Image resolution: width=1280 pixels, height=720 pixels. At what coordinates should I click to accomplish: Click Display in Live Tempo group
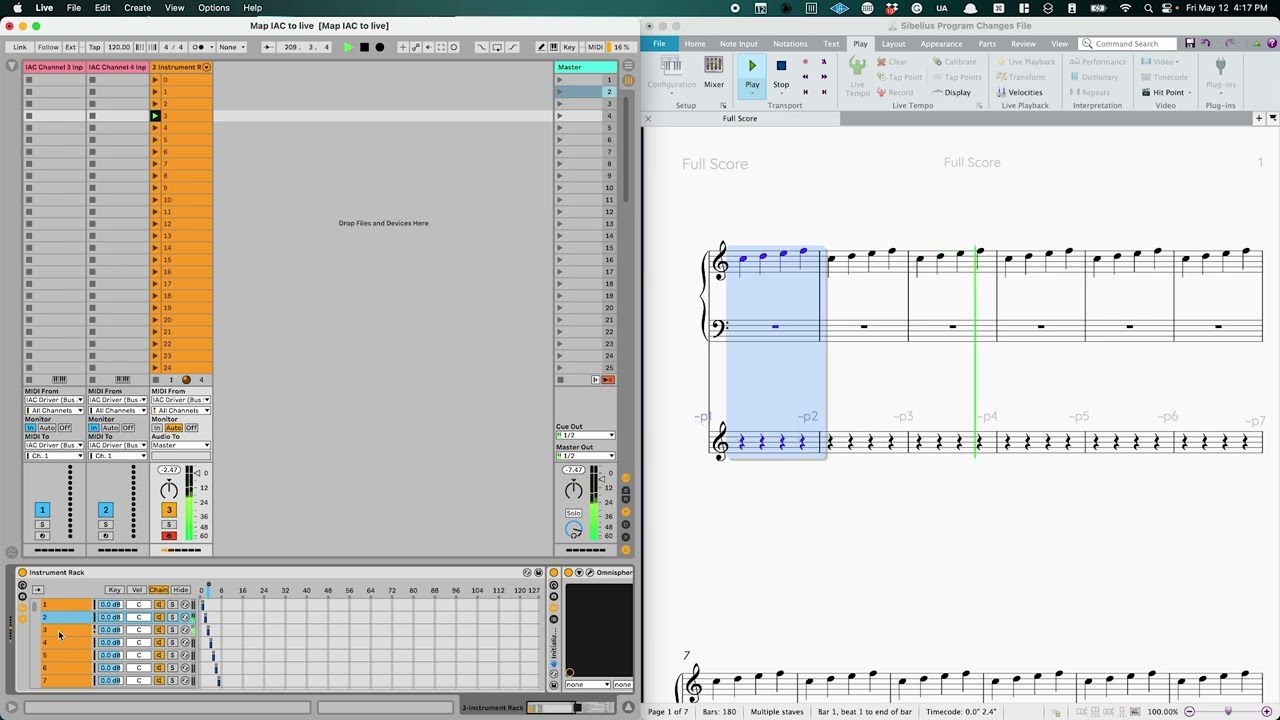click(x=951, y=92)
